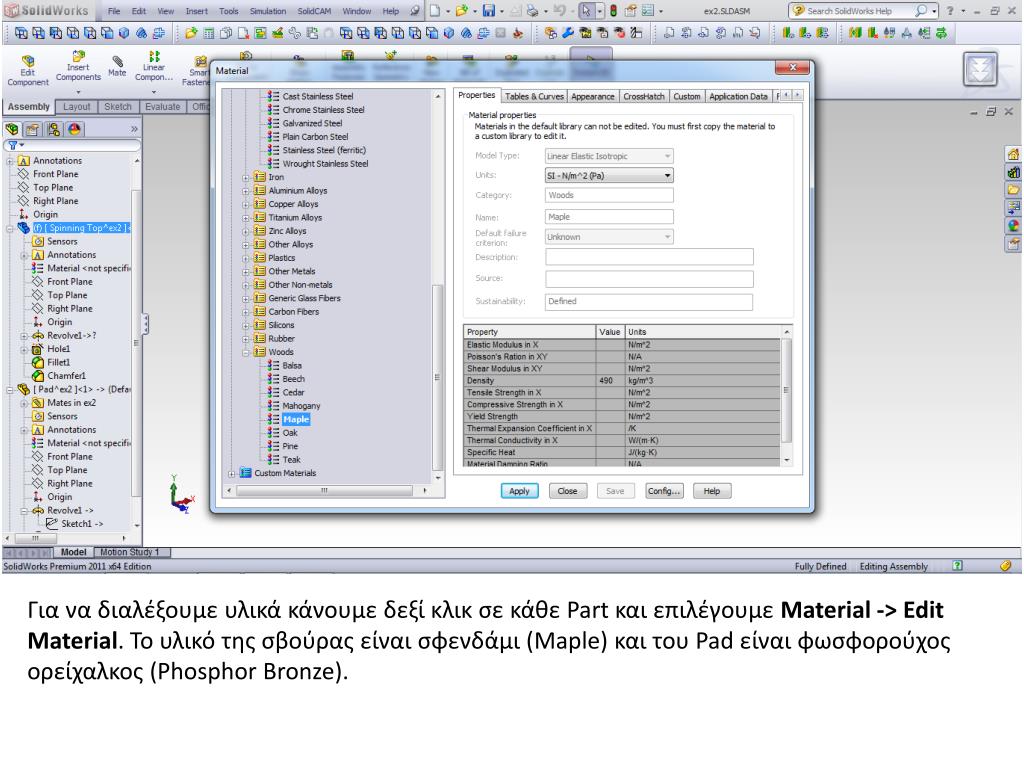
Task: Click the SolidWorks Resources home icon in task pane
Action: (1013, 155)
